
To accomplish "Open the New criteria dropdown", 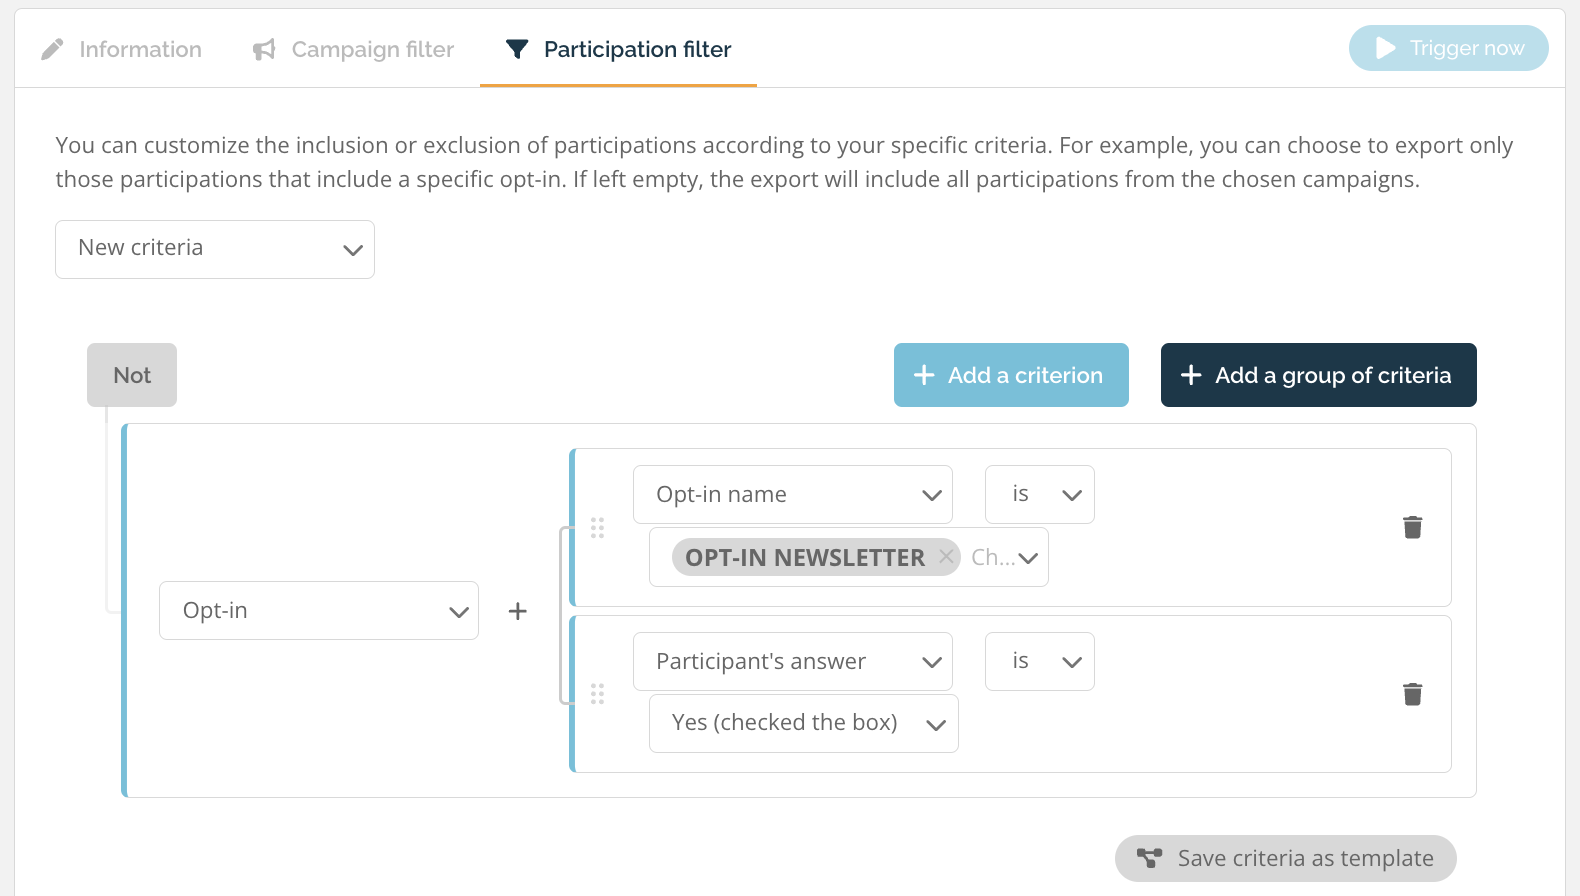I will (x=215, y=249).
